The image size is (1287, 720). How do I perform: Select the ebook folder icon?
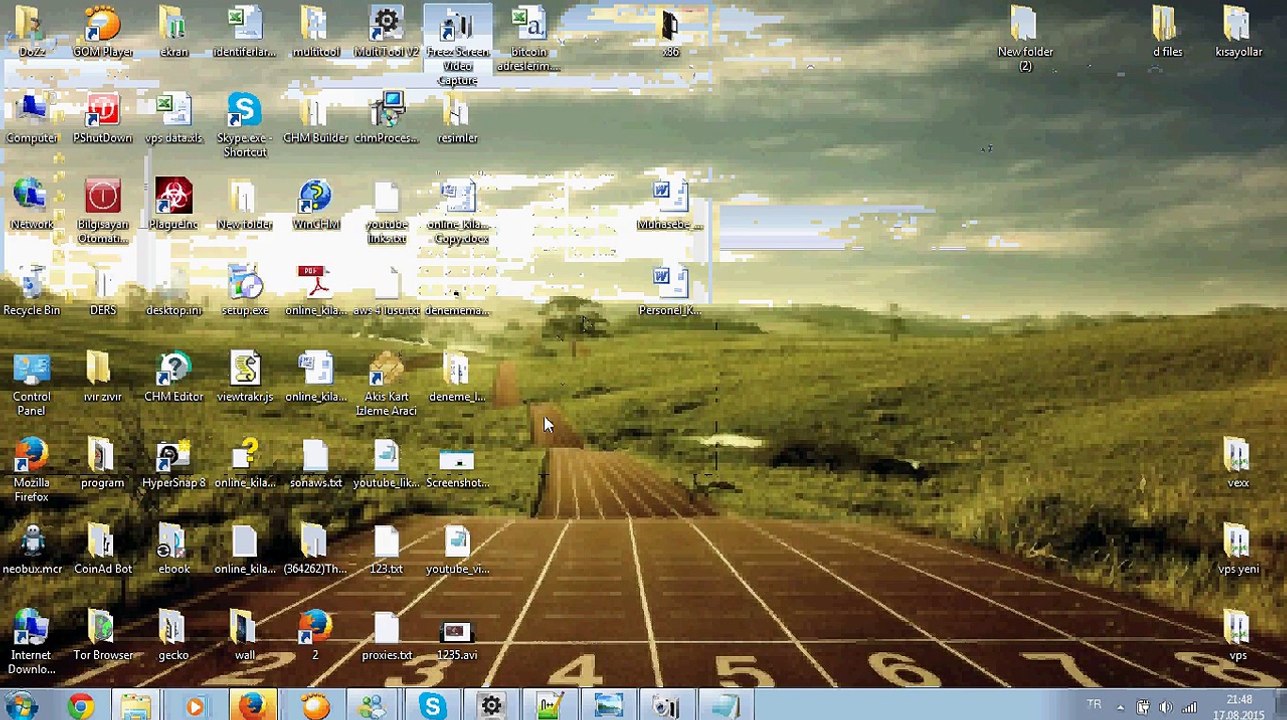(174, 550)
